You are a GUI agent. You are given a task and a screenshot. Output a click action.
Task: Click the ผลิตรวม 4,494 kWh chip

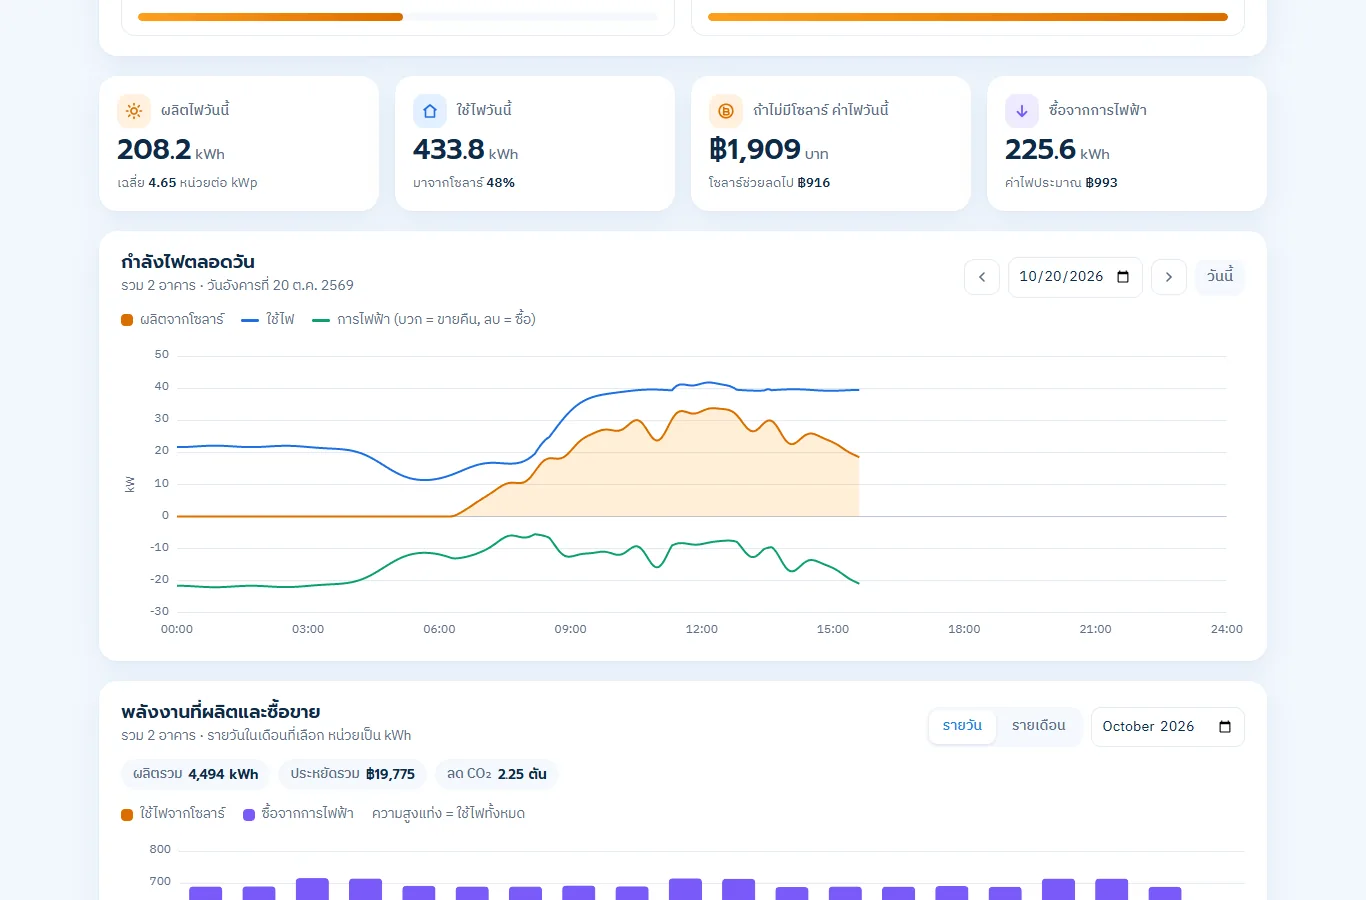(x=196, y=774)
